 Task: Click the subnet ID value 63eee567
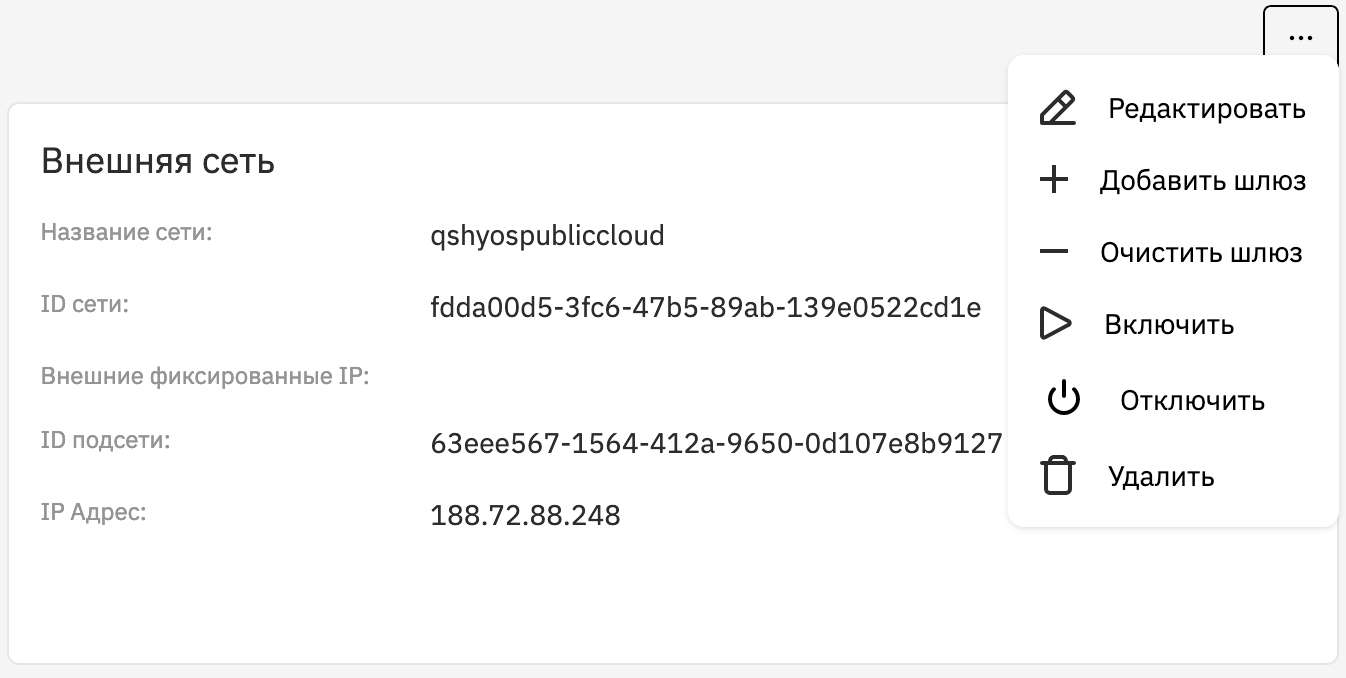pos(716,443)
